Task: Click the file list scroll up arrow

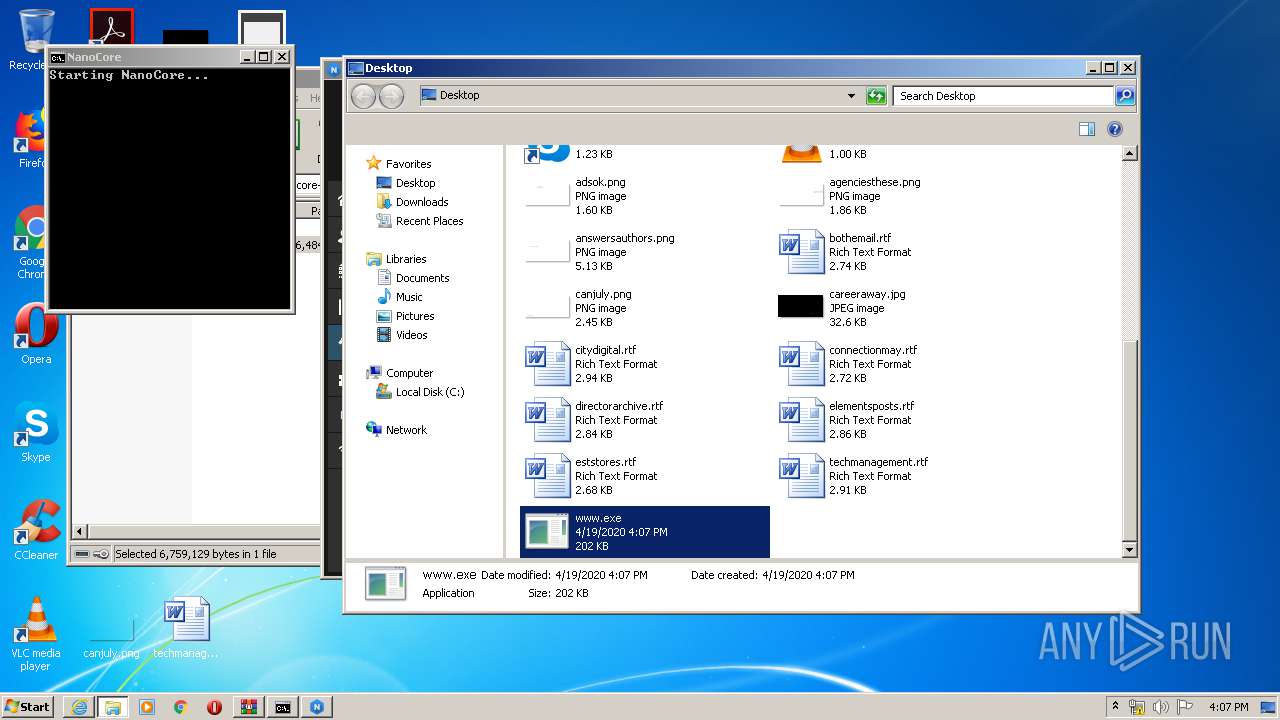Action: [x=1129, y=154]
